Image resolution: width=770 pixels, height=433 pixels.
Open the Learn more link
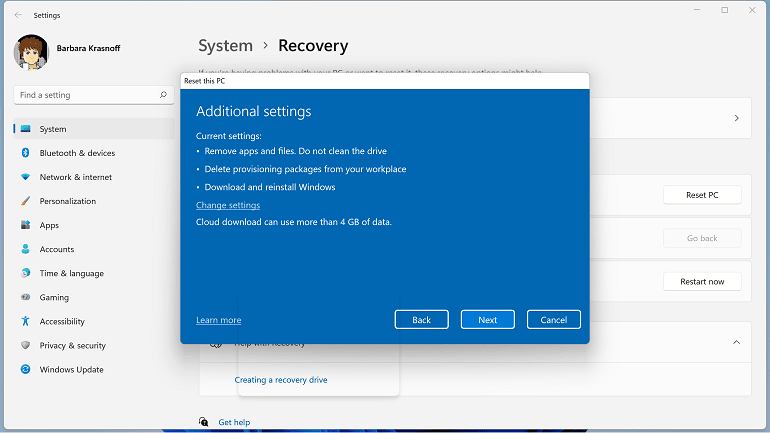tap(219, 320)
